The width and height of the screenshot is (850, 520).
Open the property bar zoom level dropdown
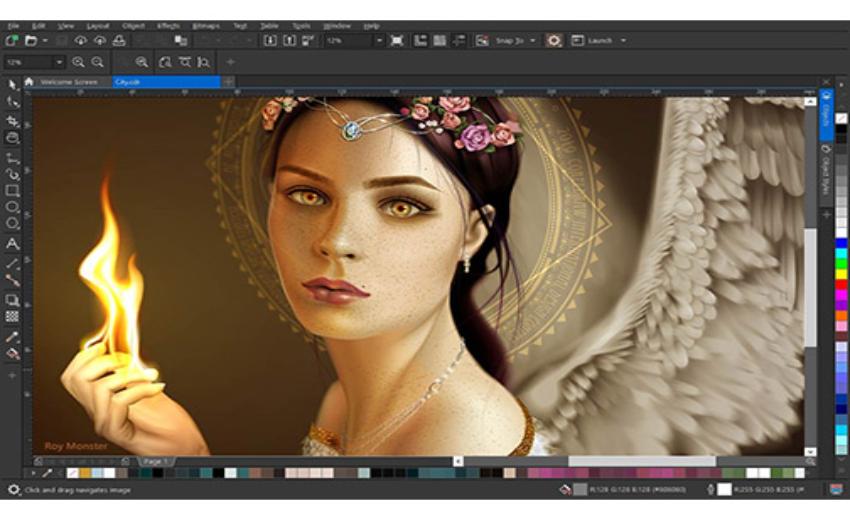click(59, 62)
